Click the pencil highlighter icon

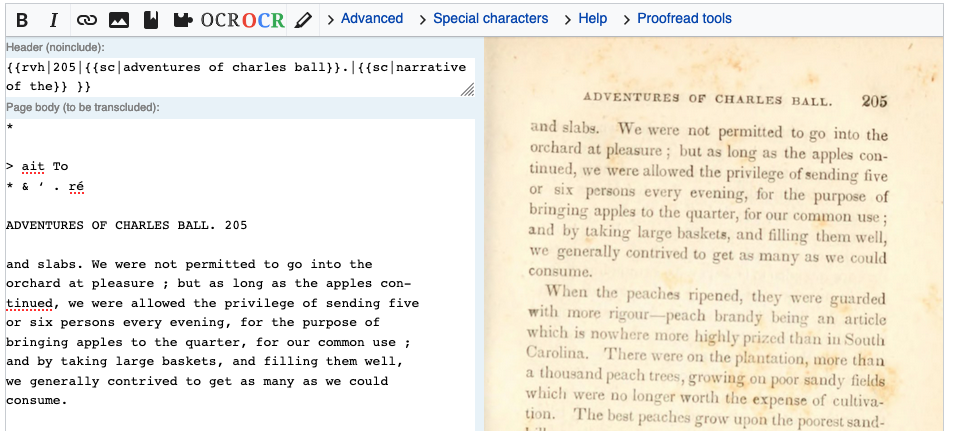(302, 20)
